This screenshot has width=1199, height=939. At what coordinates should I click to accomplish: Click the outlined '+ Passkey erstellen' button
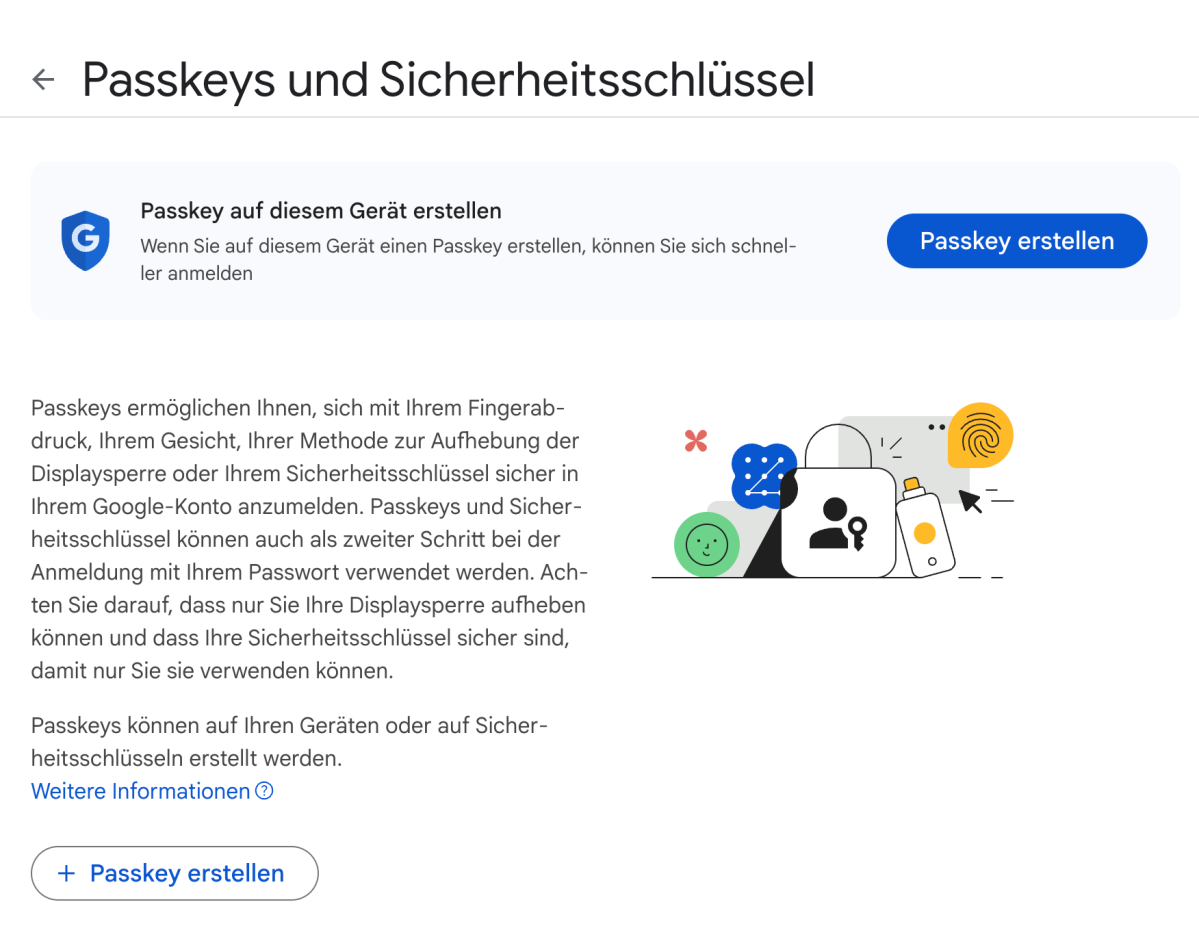click(174, 873)
